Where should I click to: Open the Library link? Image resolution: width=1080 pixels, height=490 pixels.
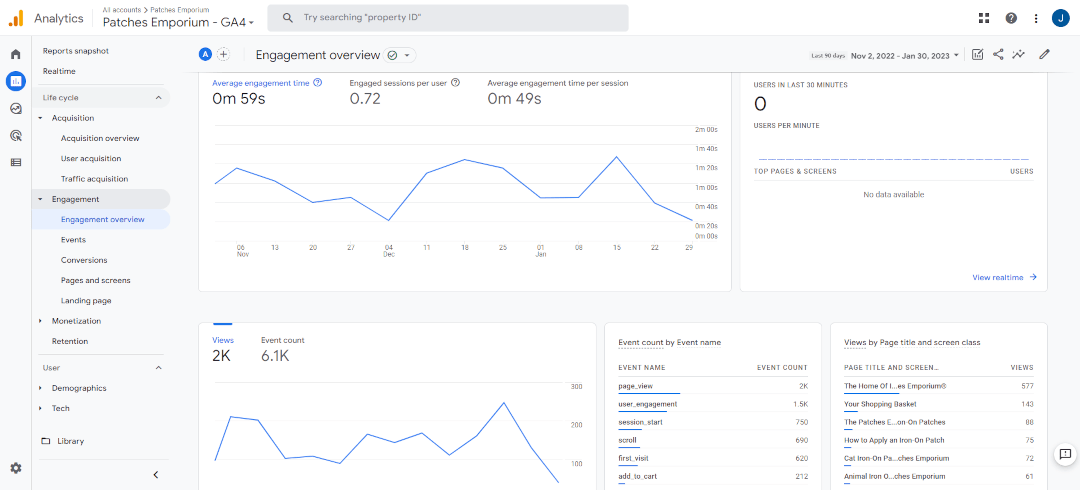click(71, 441)
